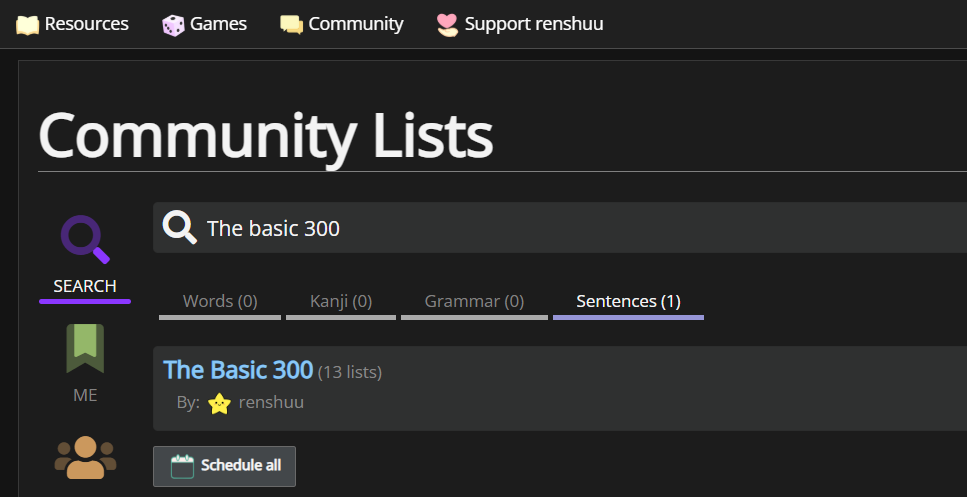Focus the search field containing "The basic 300"
The height and width of the screenshot is (497, 967).
coord(560,228)
